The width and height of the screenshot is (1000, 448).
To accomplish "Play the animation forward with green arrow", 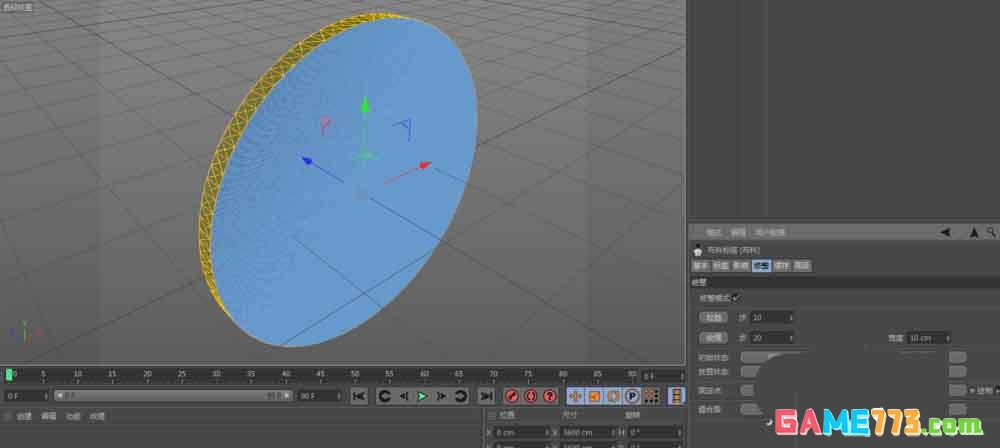I will tap(422, 396).
